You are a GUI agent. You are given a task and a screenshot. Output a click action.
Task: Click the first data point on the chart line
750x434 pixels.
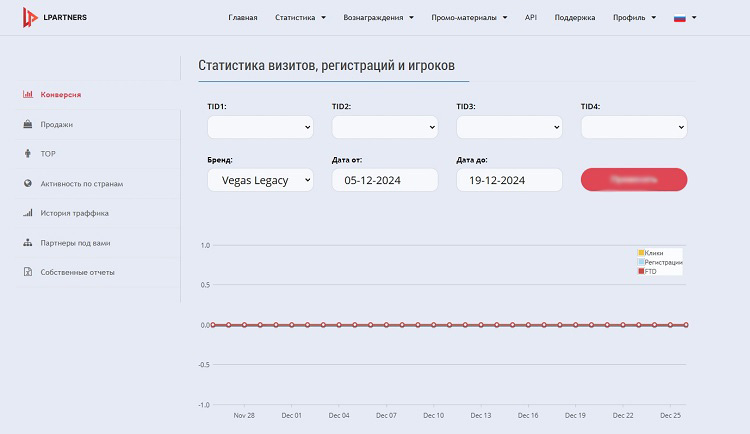point(213,325)
